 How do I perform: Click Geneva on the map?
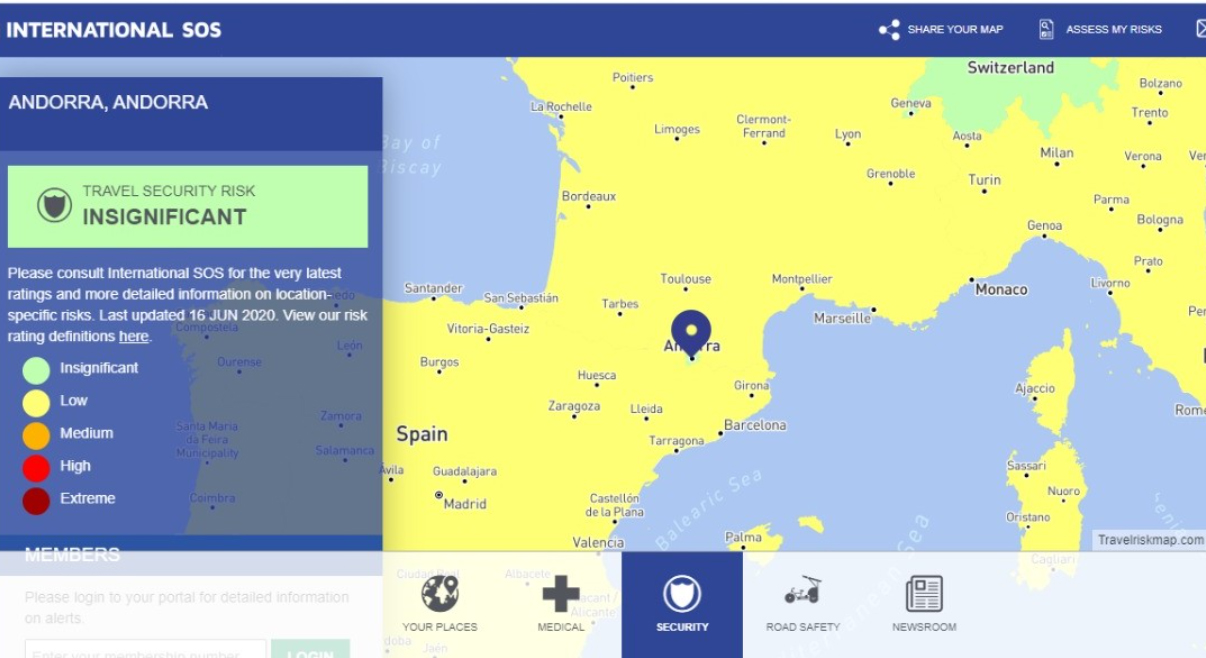pos(911,103)
